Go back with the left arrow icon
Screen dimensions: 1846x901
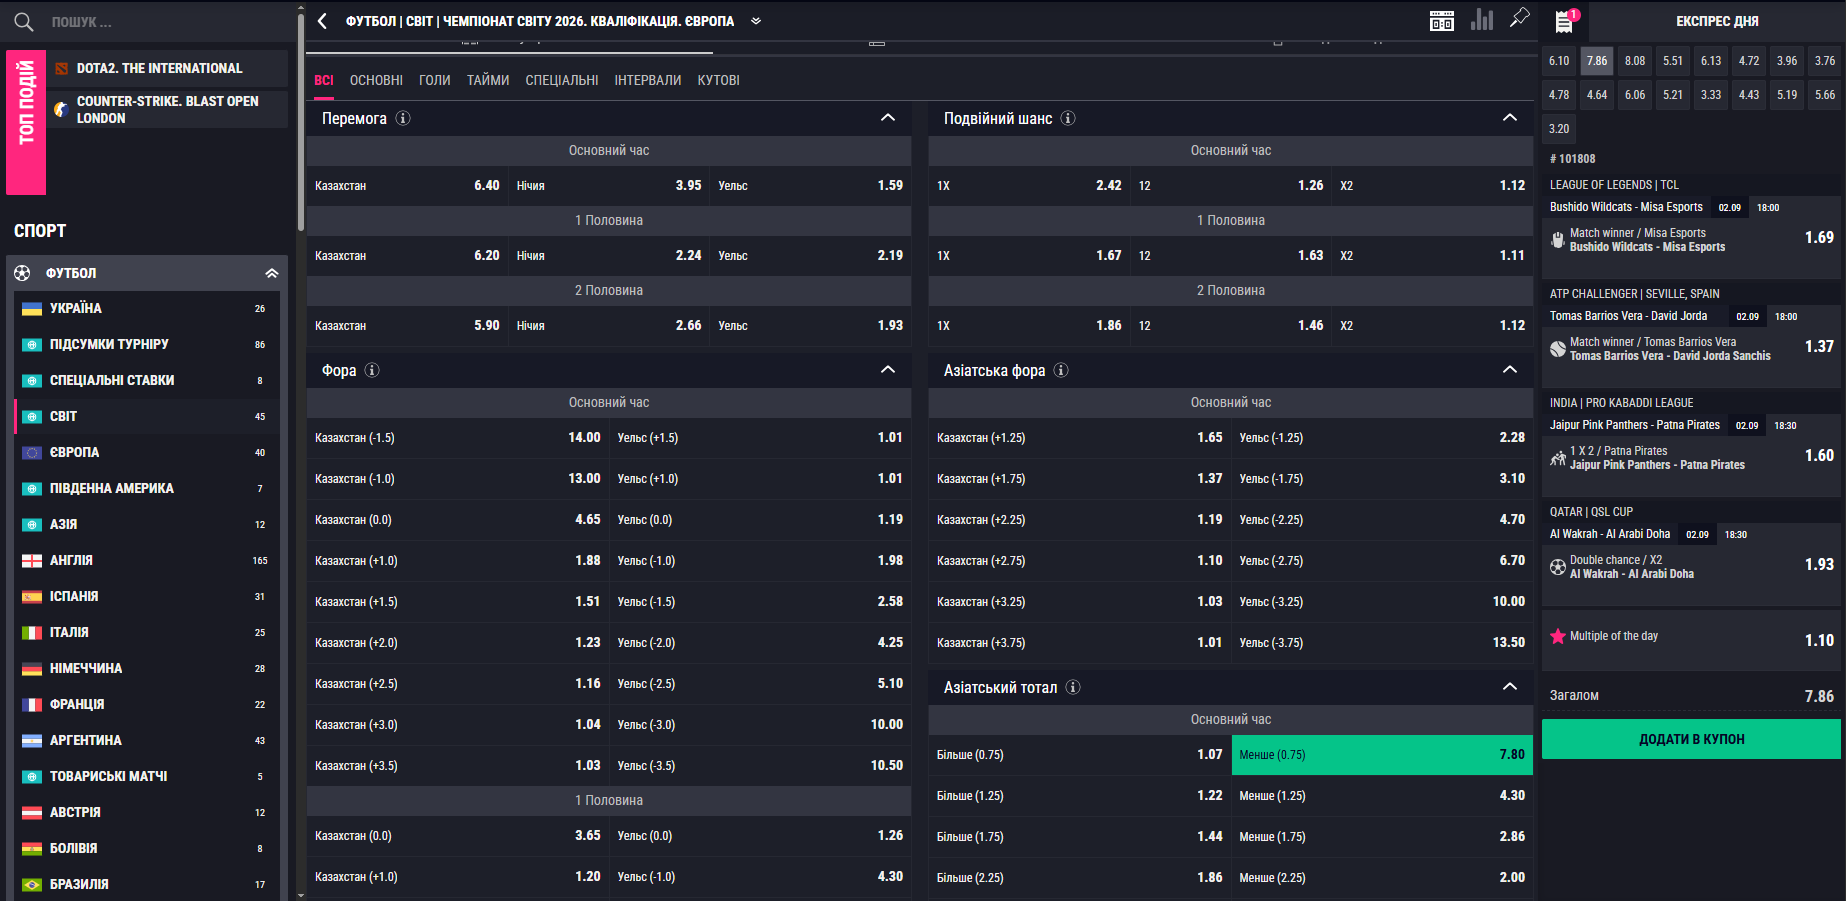tap(322, 21)
